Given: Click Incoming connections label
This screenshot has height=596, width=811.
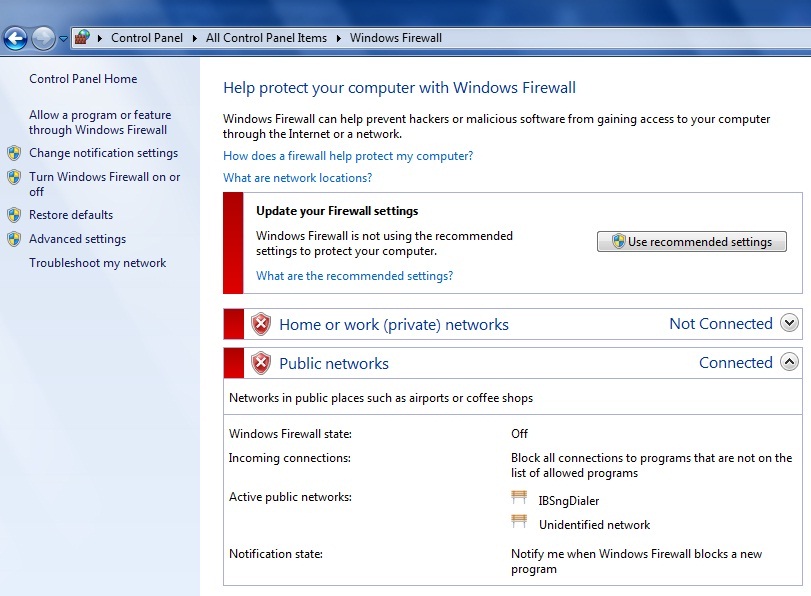Looking at the screenshot, I should coord(290,458).
